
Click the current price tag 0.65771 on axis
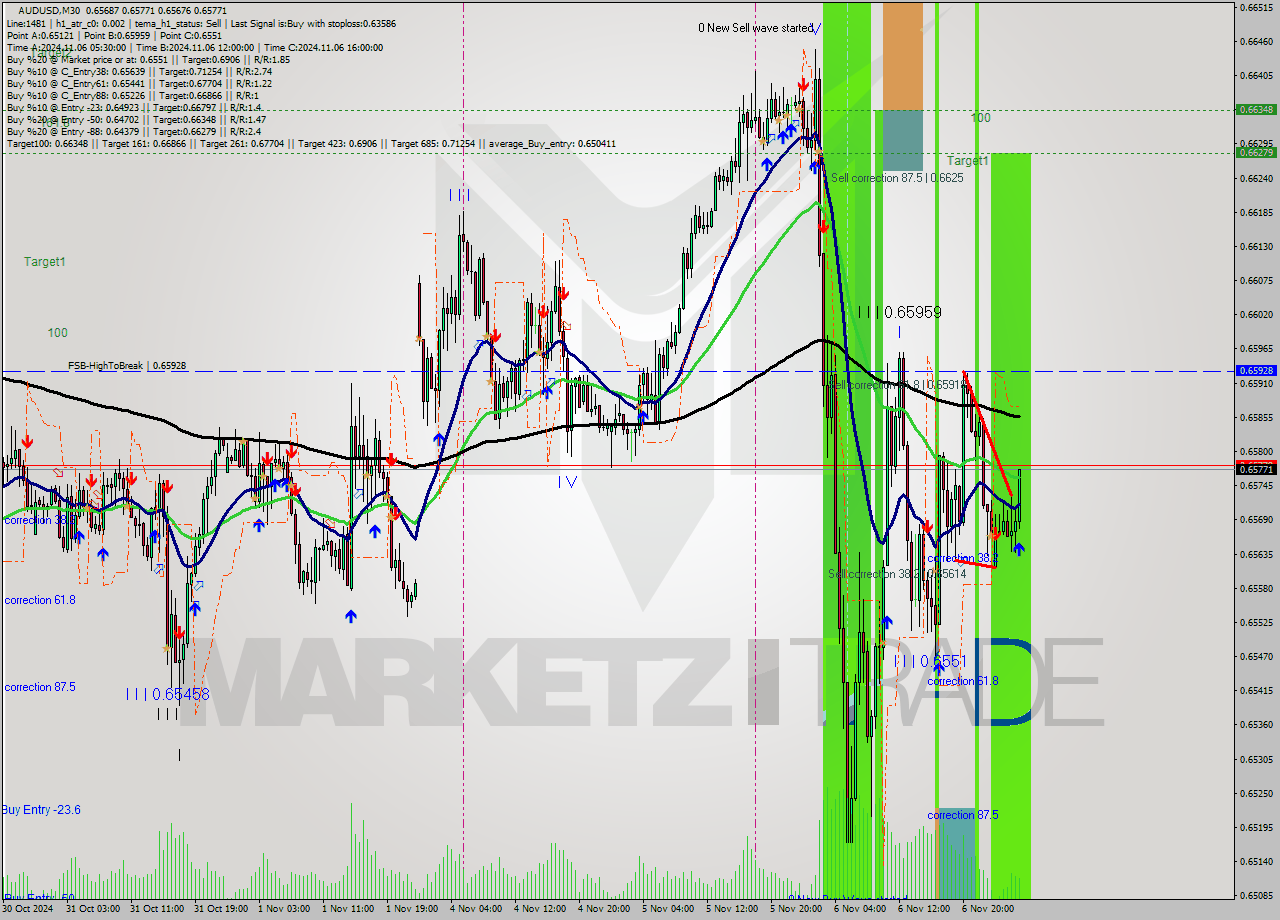(1256, 468)
